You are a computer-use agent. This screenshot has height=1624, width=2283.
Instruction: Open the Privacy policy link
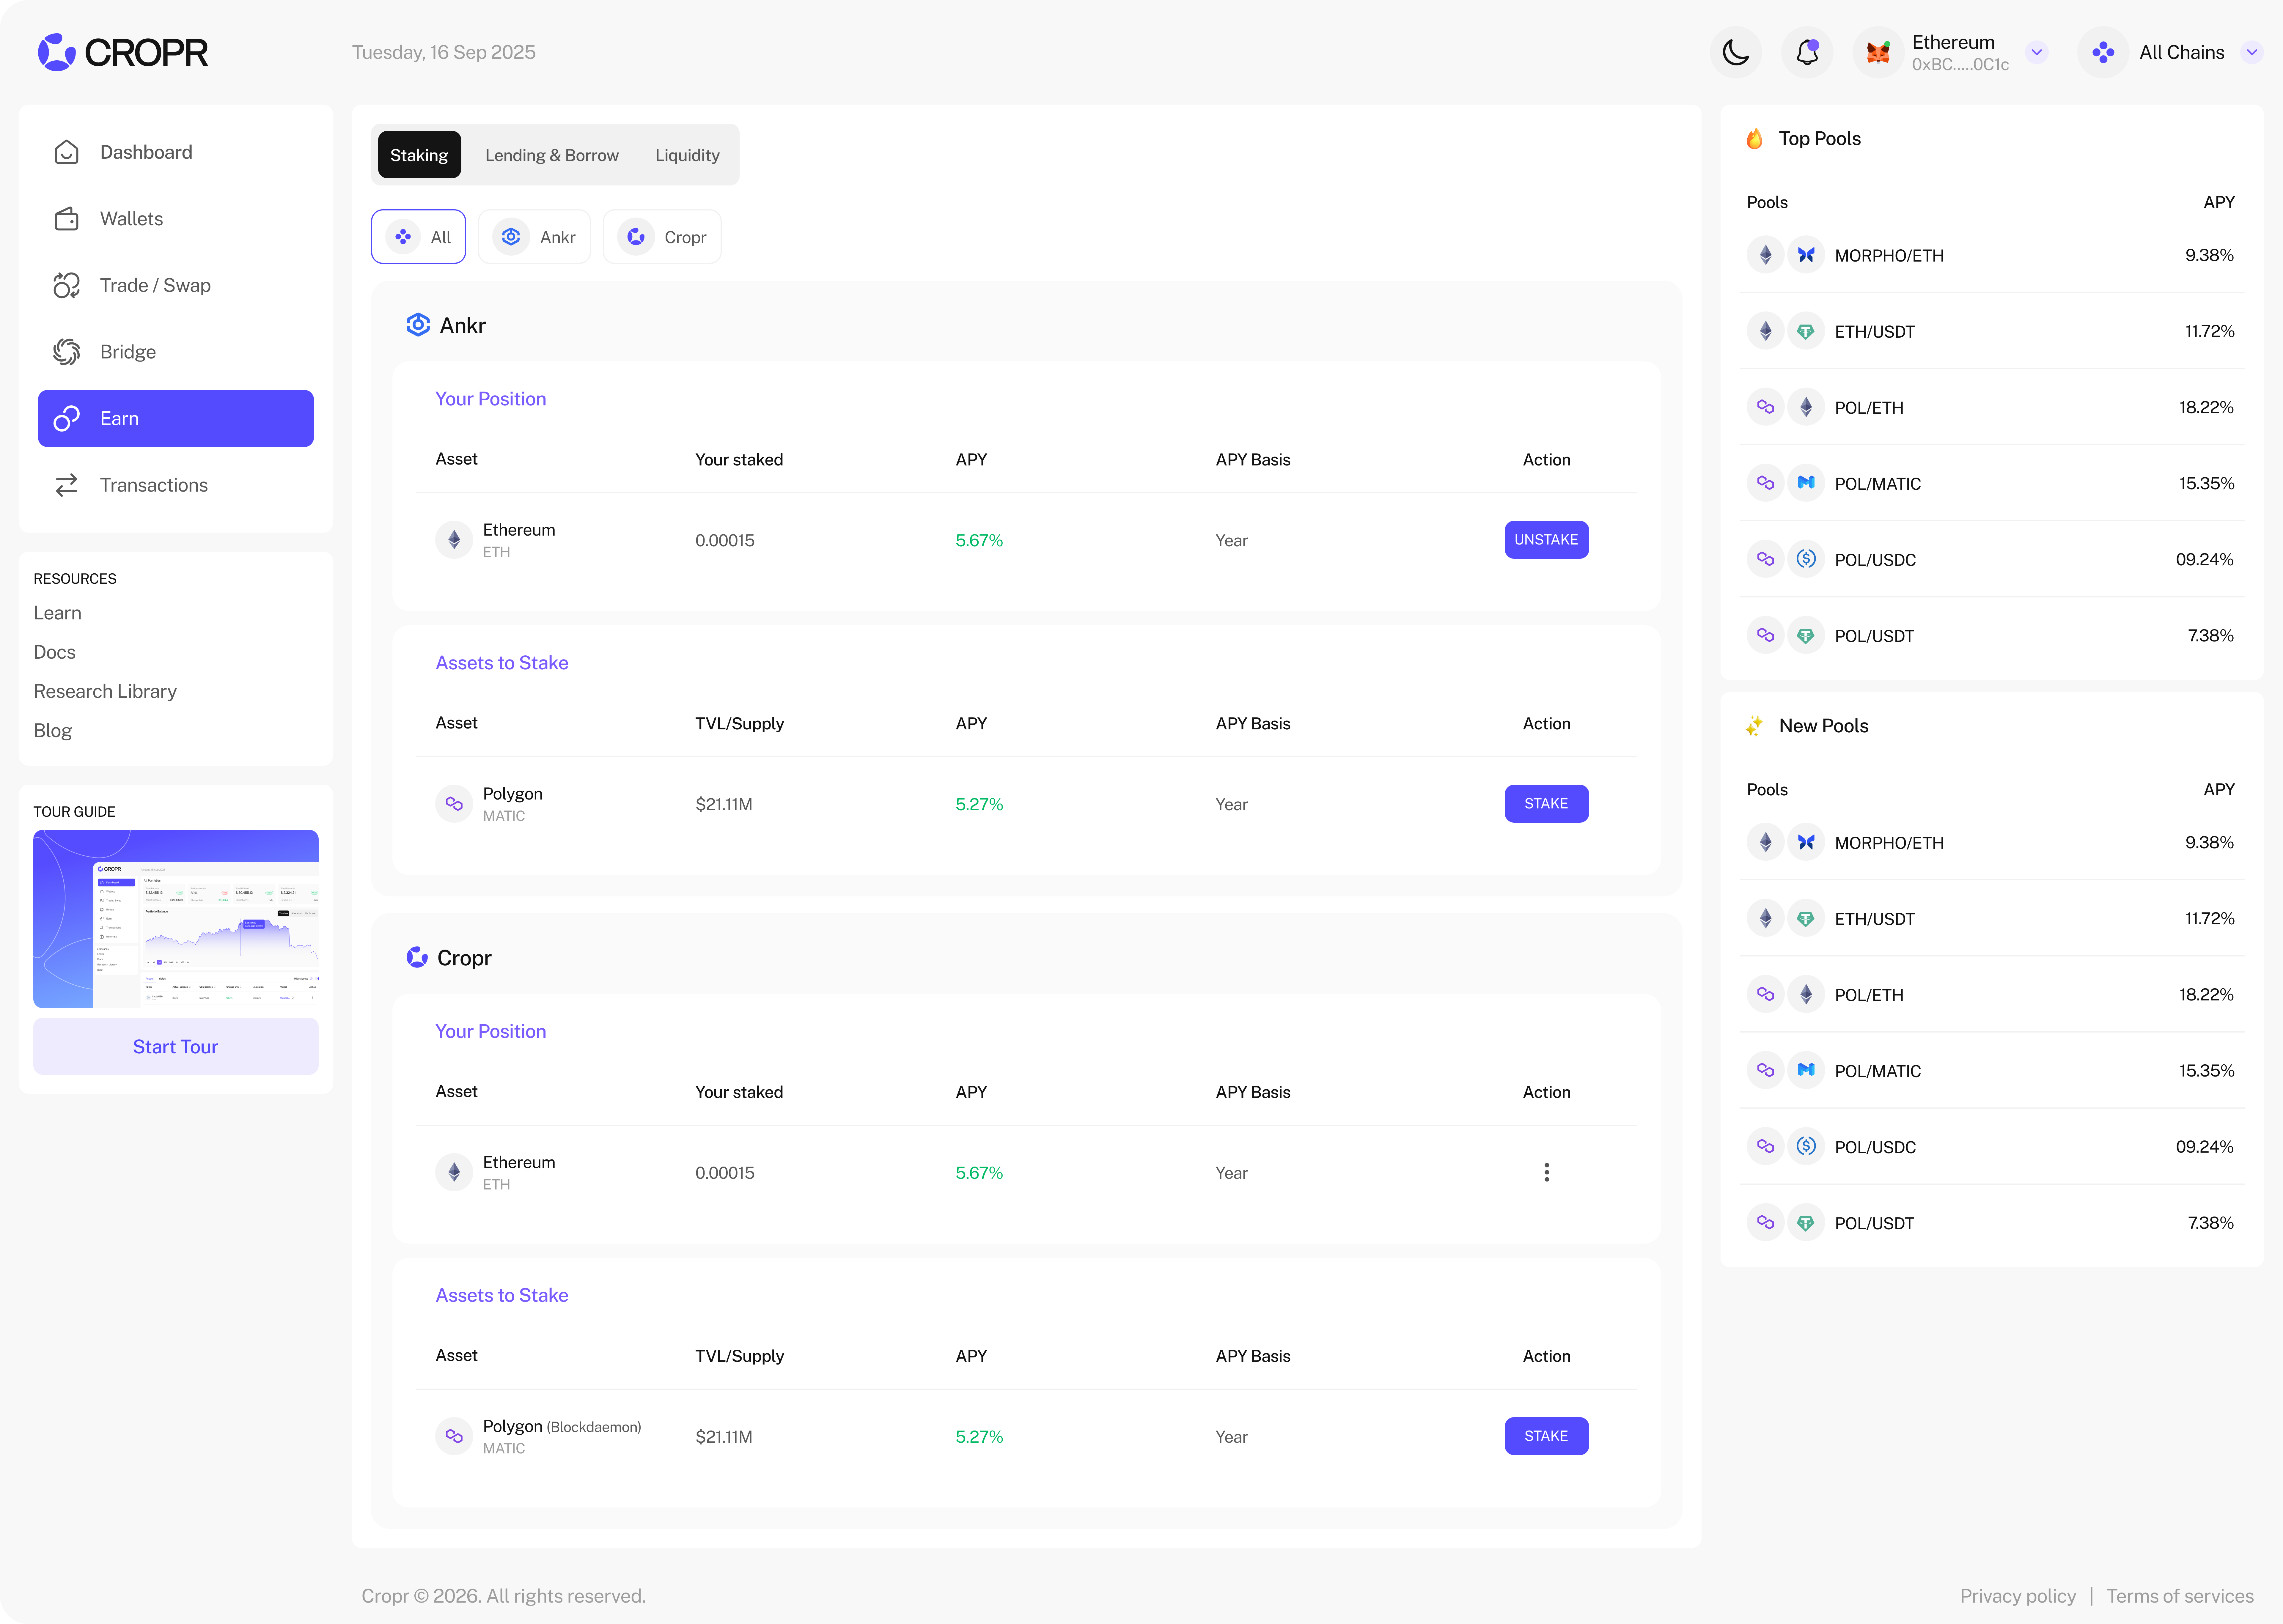[x=2018, y=1596]
